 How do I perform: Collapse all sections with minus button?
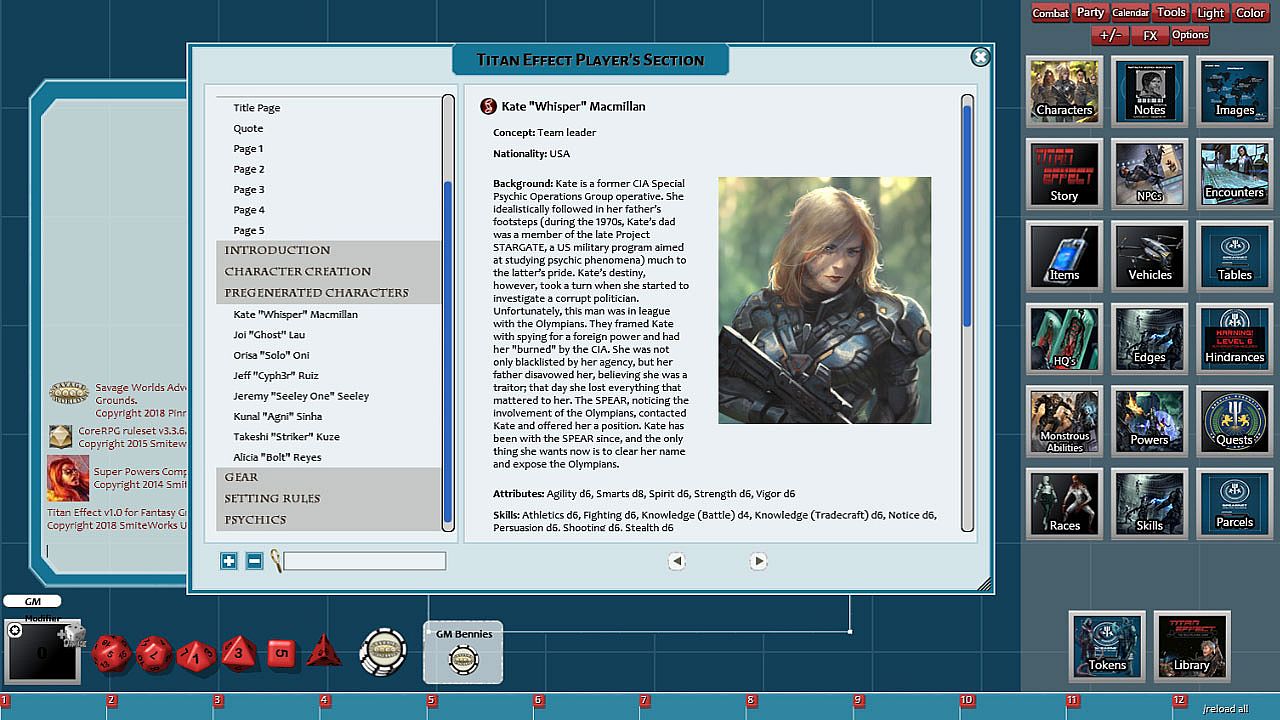[254, 561]
